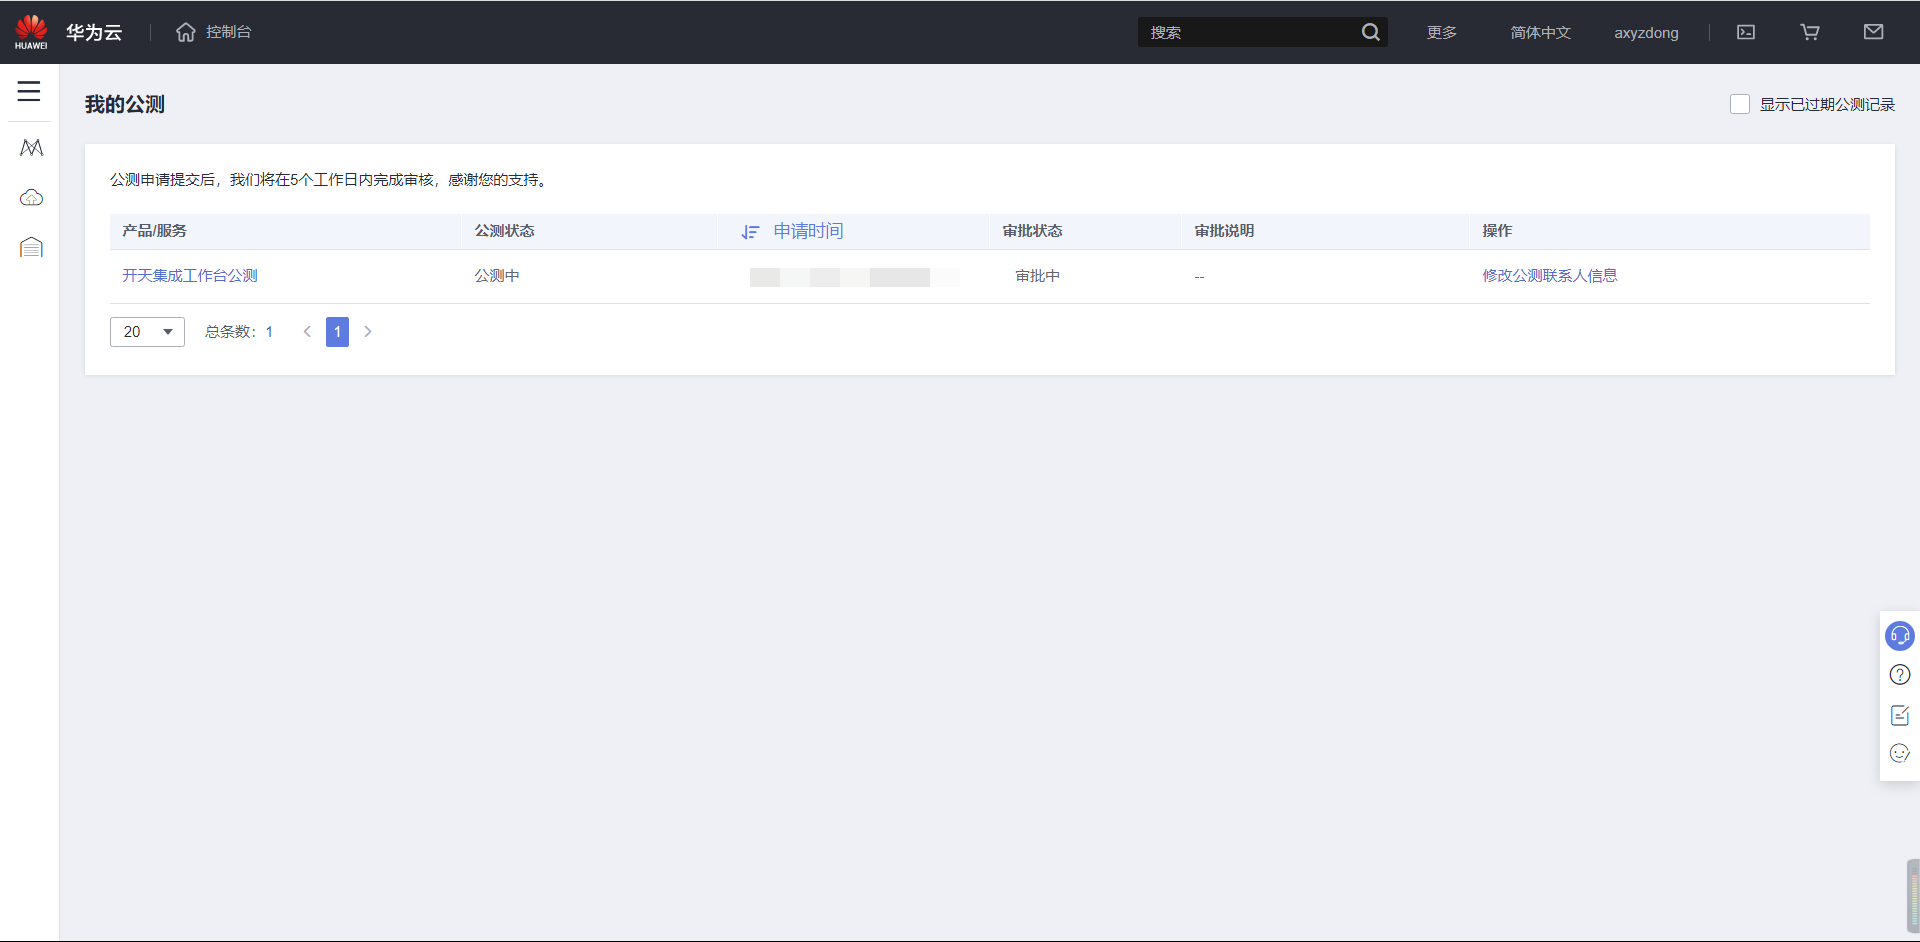Sort by 申请时间 column
This screenshot has width=1920, height=942.
tap(793, 231)
